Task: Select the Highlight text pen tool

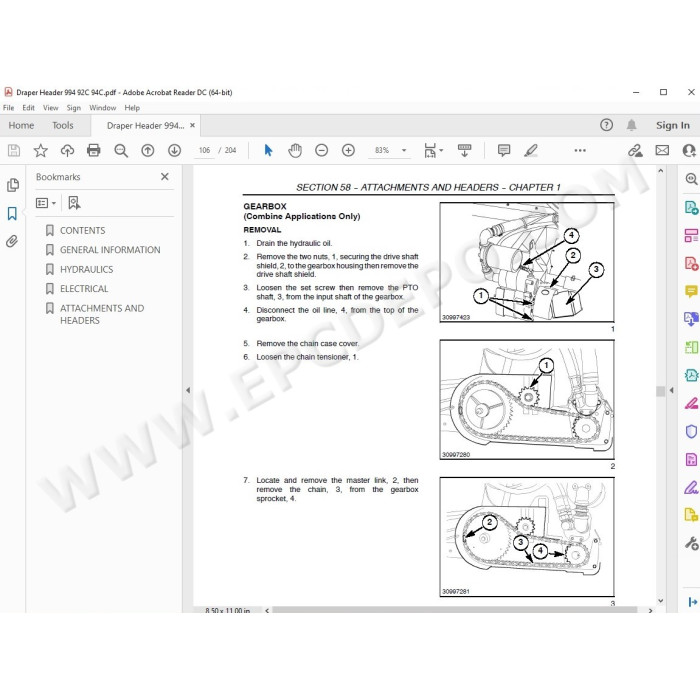Action: tap(531, 150)
